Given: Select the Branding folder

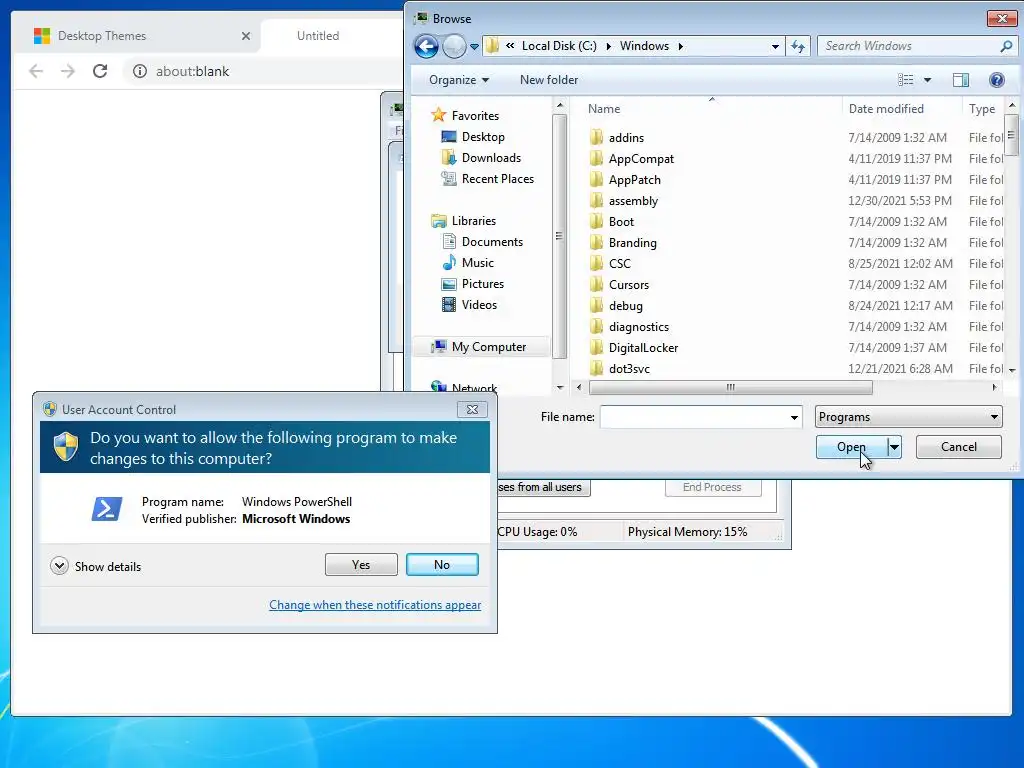Looking at the screenshot, I should pyautogui.click(x=632, y=242).
